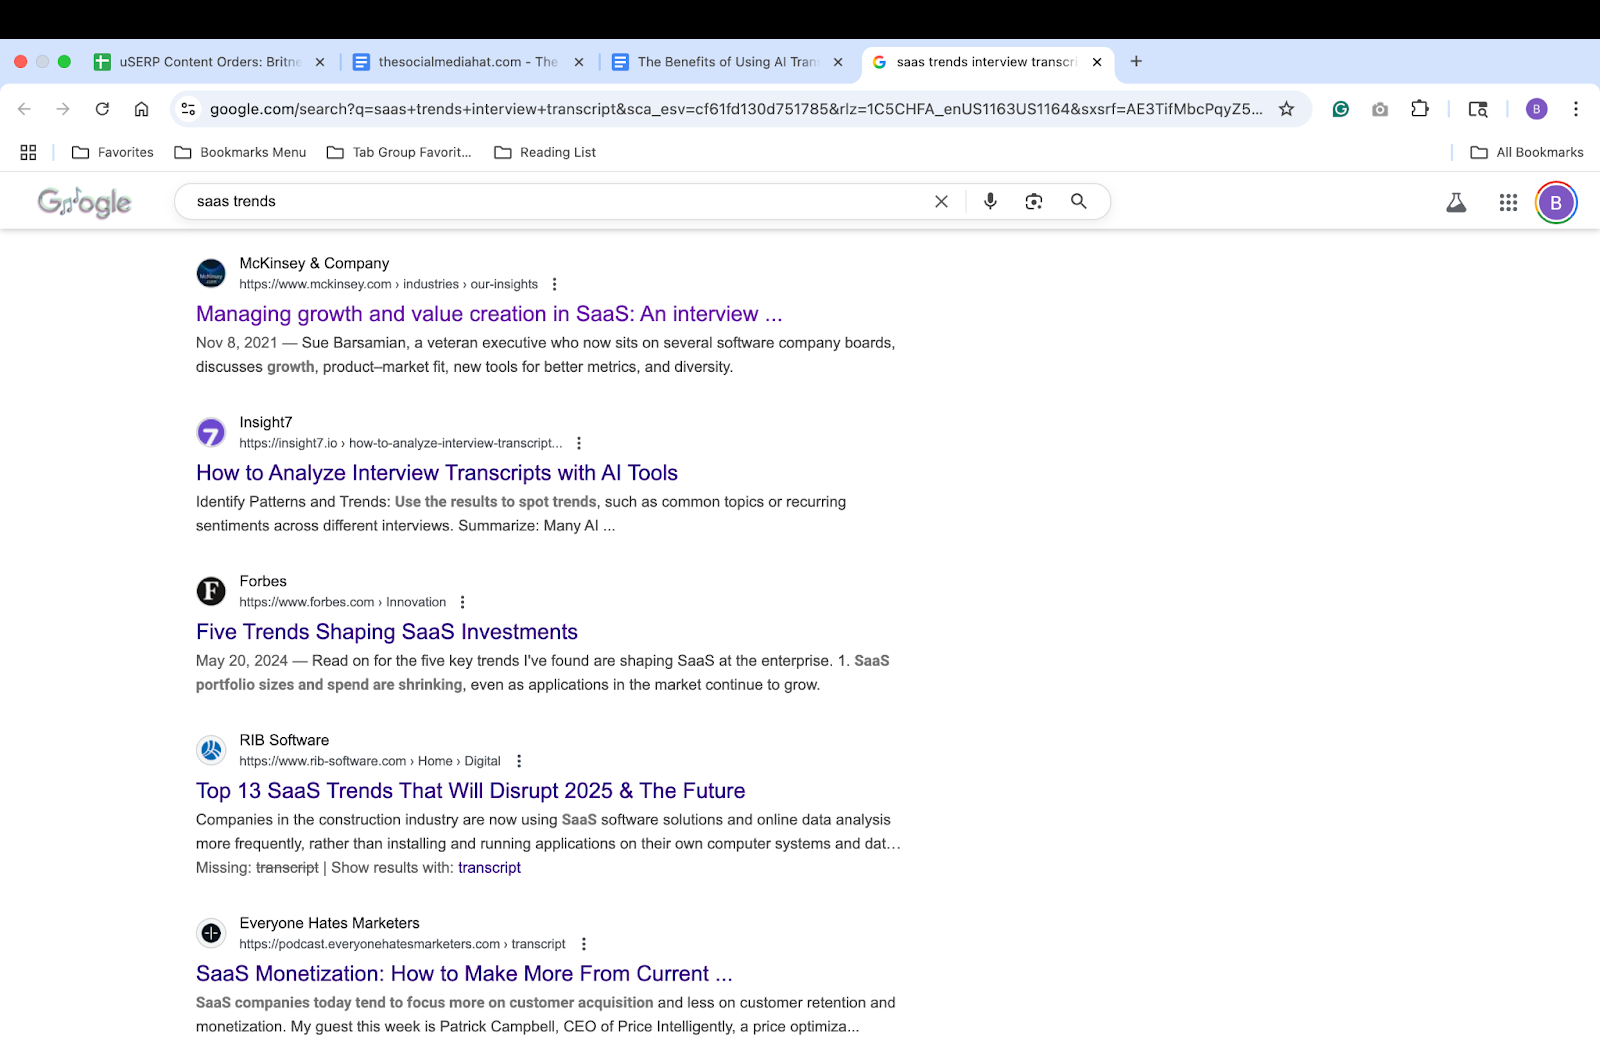Screen dimensions: 1600x1041
Task: Click the www.forbes.com Innovation breadcrumb
Action: tap(343, 602)
